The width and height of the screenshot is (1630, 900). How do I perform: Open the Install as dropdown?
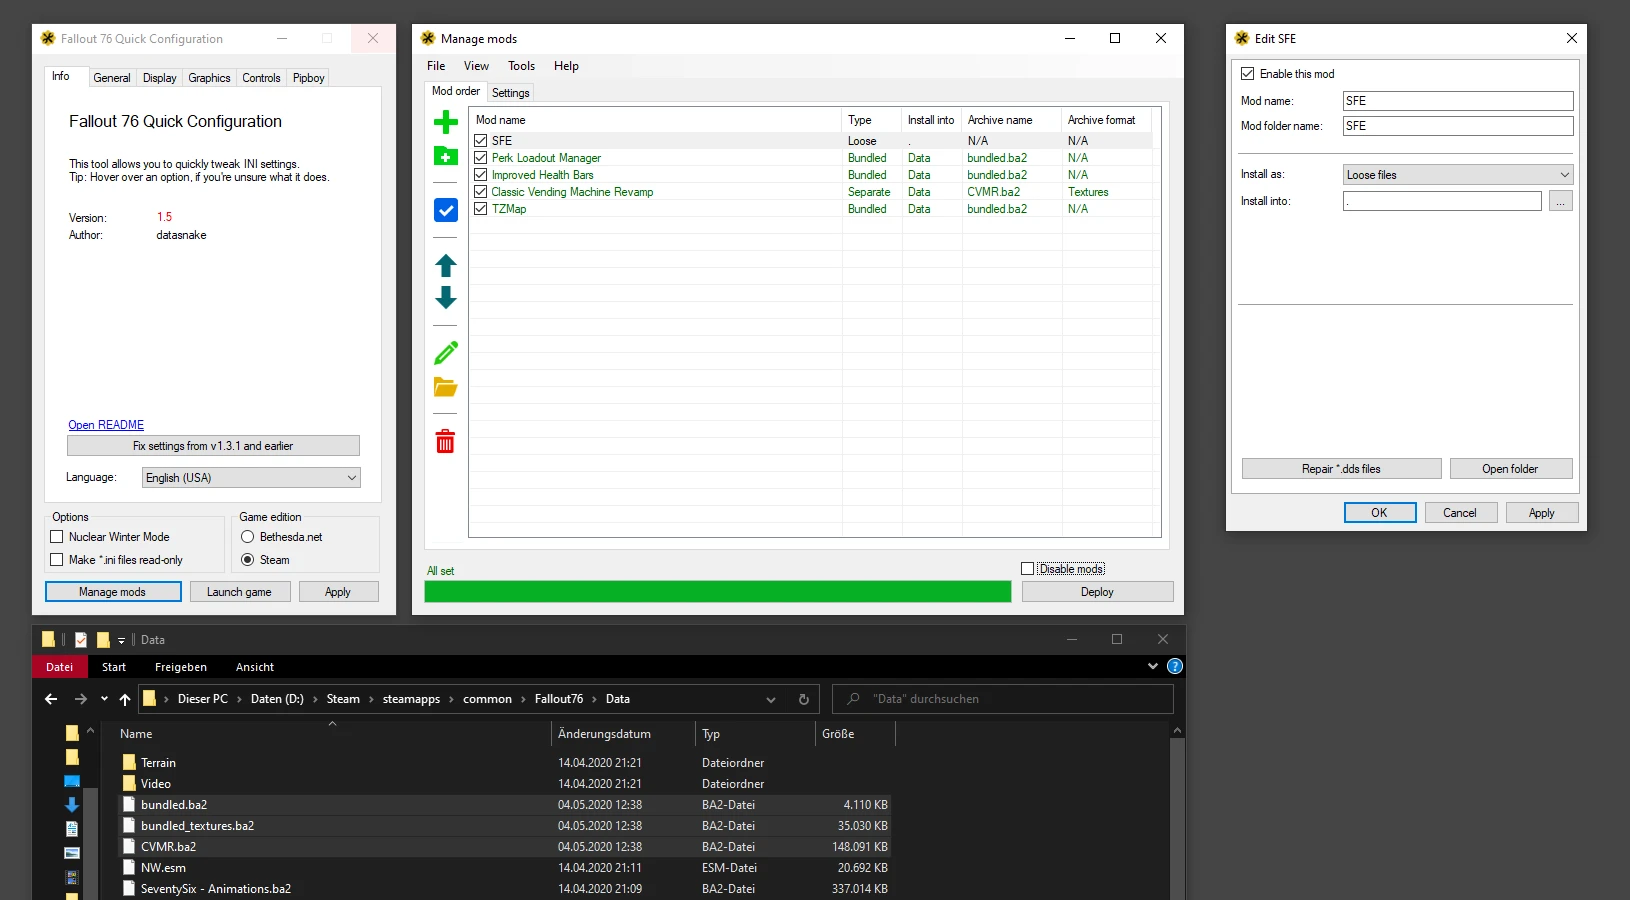coord(1458,175)
